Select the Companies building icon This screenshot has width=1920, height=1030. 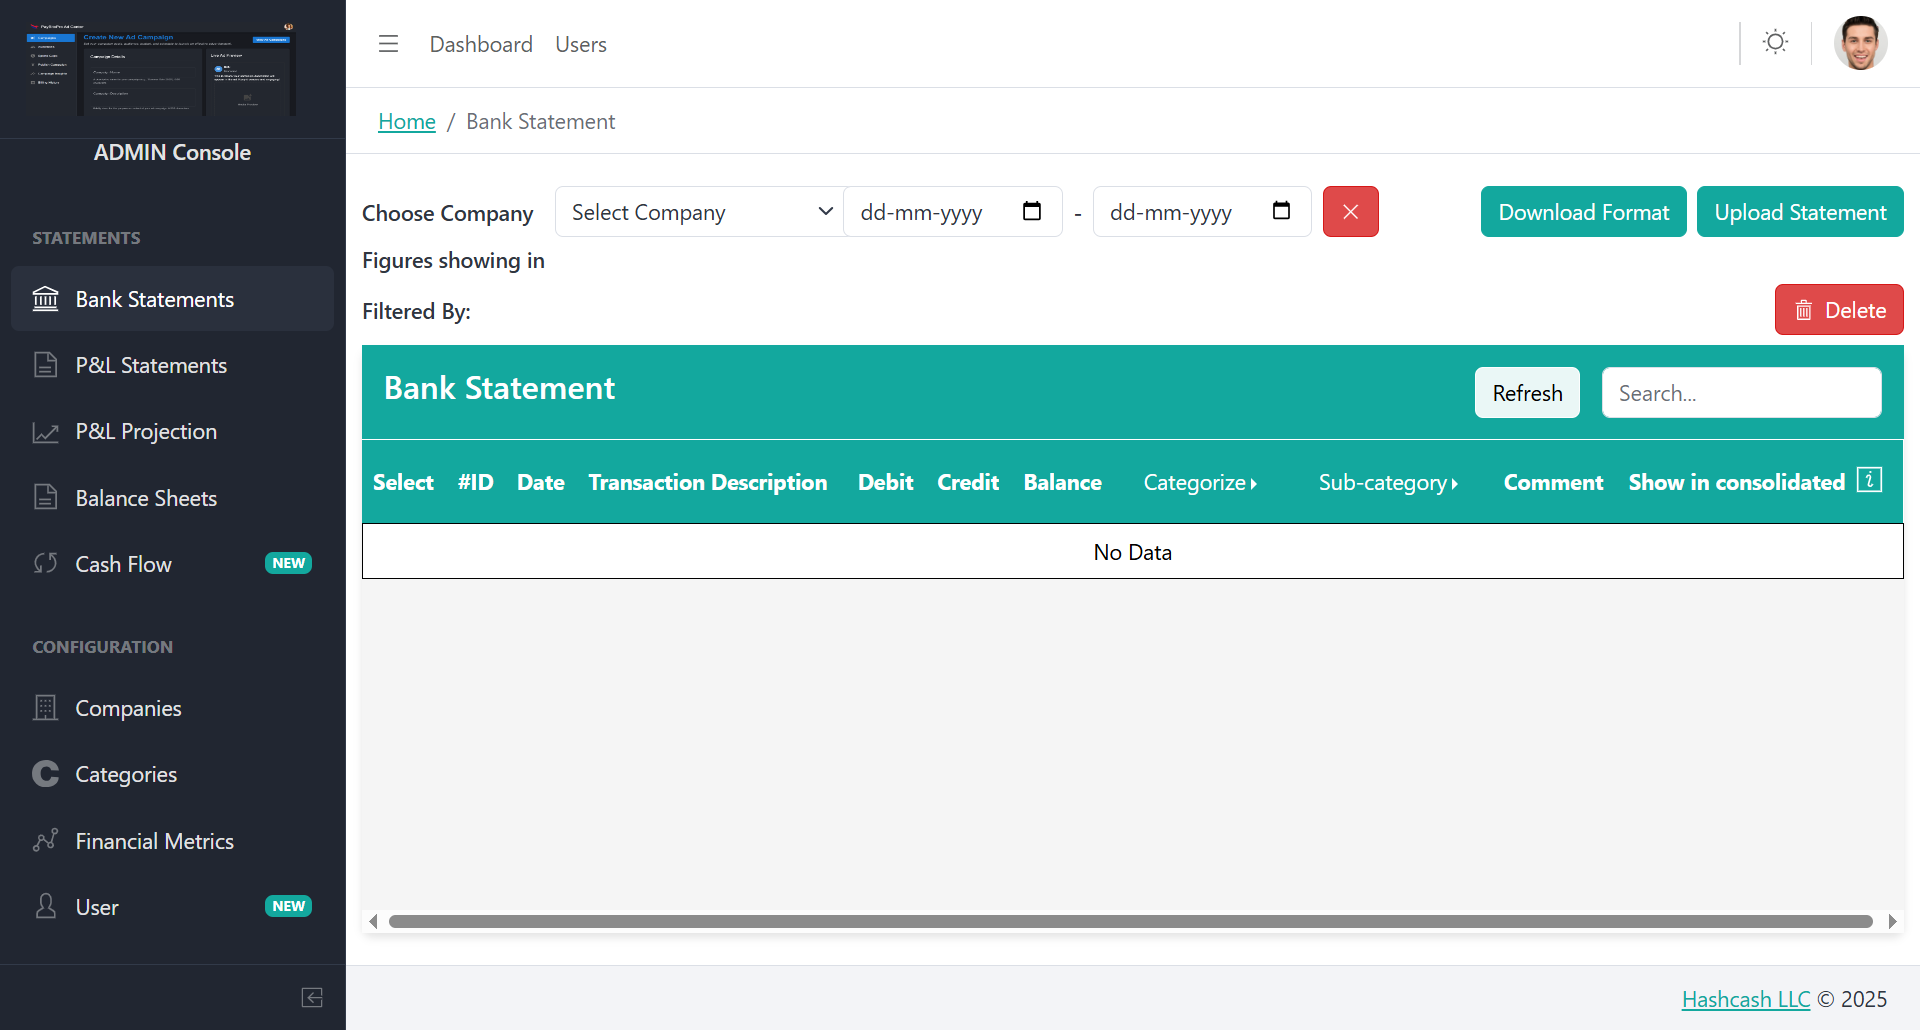coord(45,707)
